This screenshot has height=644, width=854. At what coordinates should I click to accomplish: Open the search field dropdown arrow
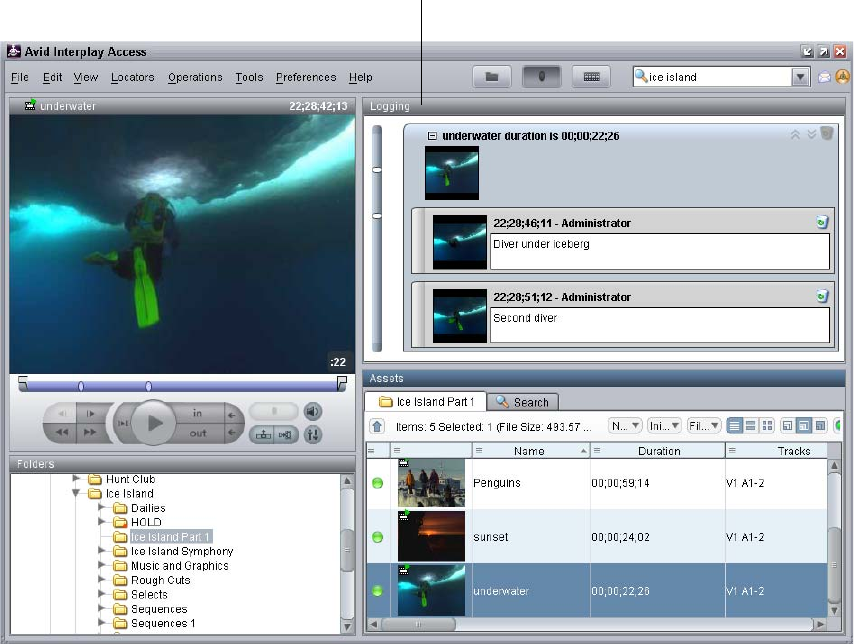800,77
